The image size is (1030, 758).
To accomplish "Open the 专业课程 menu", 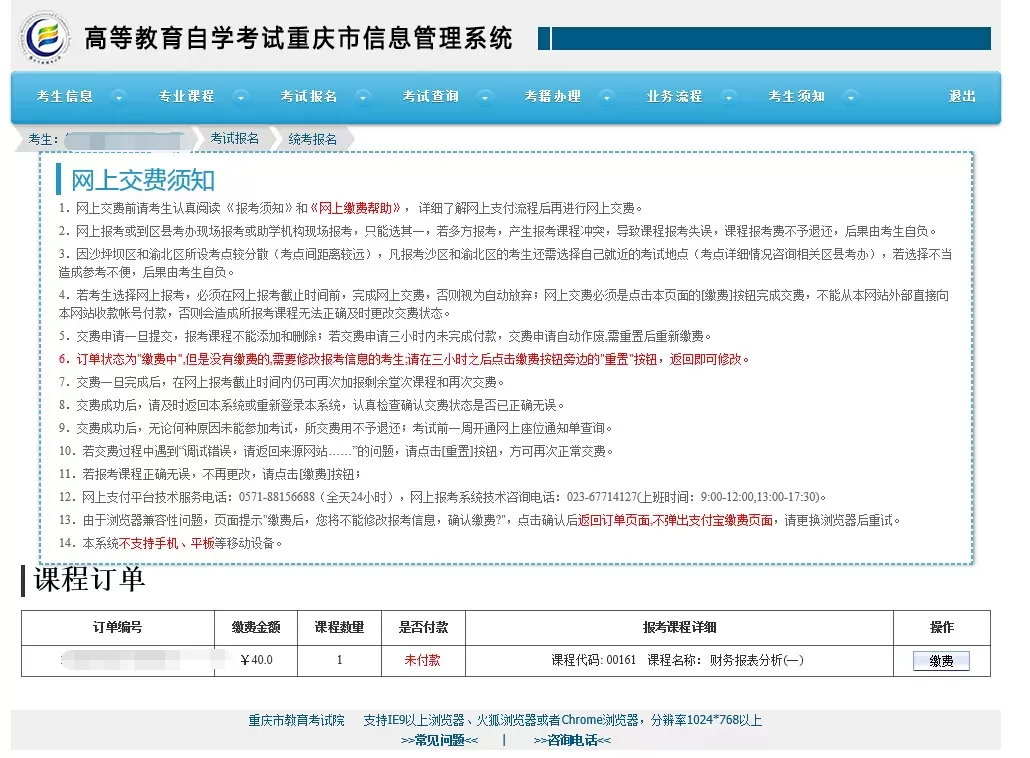I will [x=187, y=97].
